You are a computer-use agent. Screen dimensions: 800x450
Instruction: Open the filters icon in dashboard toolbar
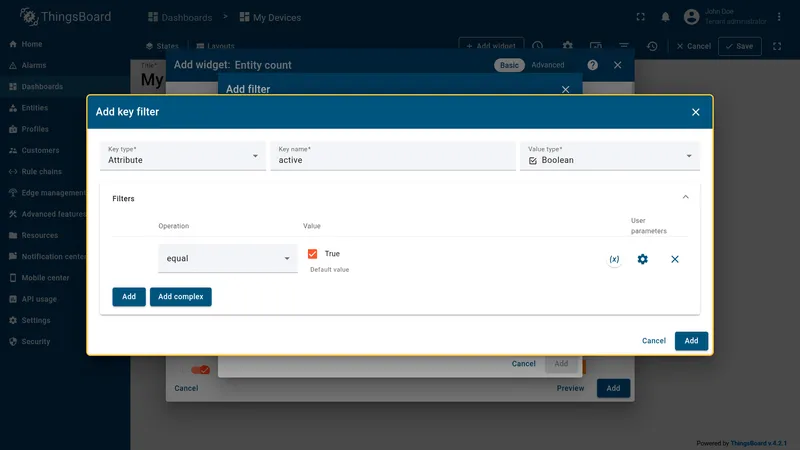[623, 46]
